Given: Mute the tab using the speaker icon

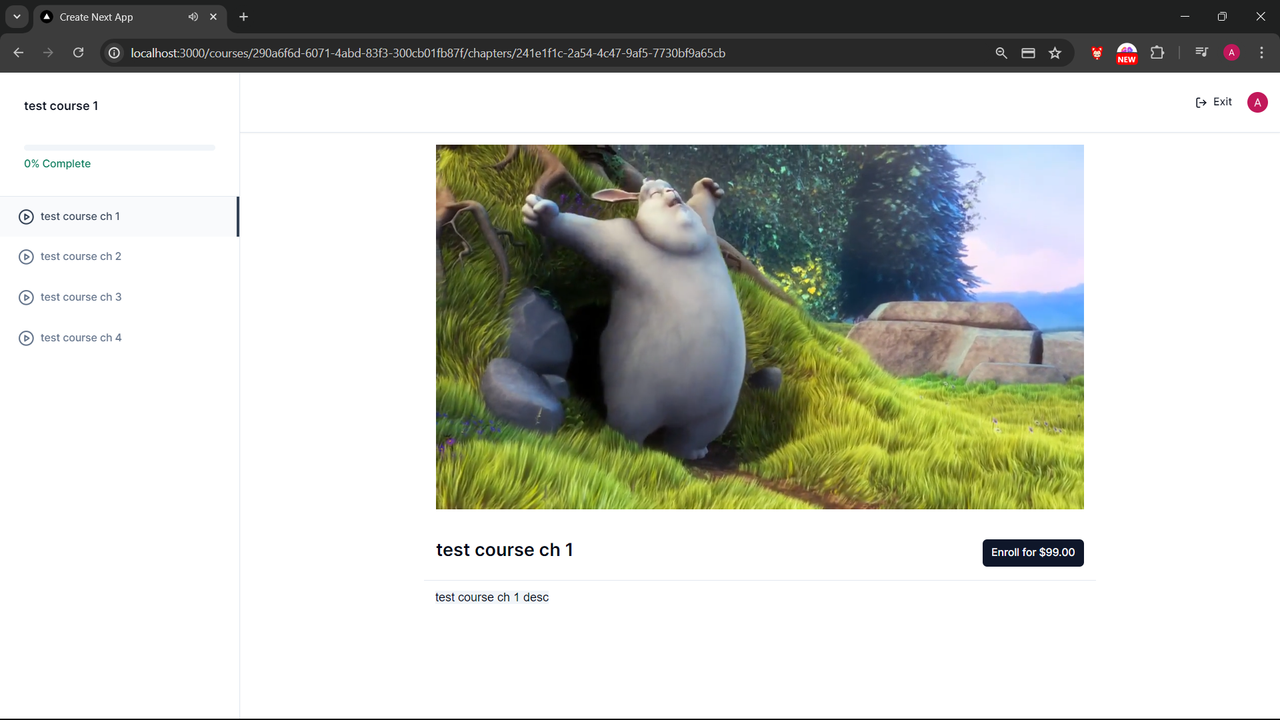Looking at the screenshot, I should pos(193,17).
